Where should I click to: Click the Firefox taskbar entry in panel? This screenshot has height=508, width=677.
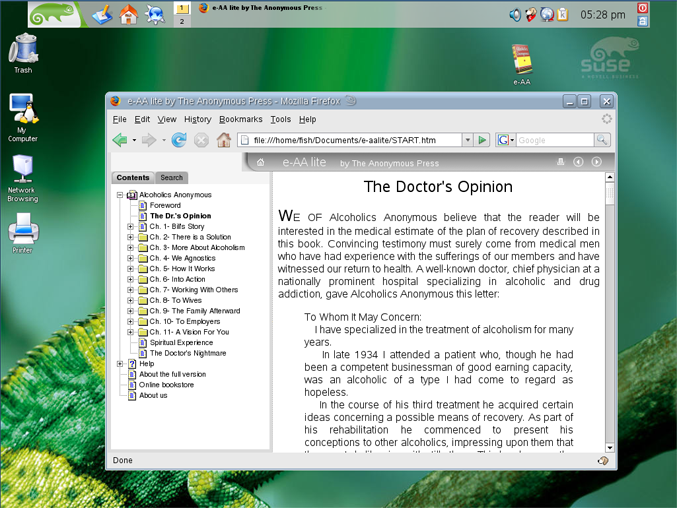[261, 8]
